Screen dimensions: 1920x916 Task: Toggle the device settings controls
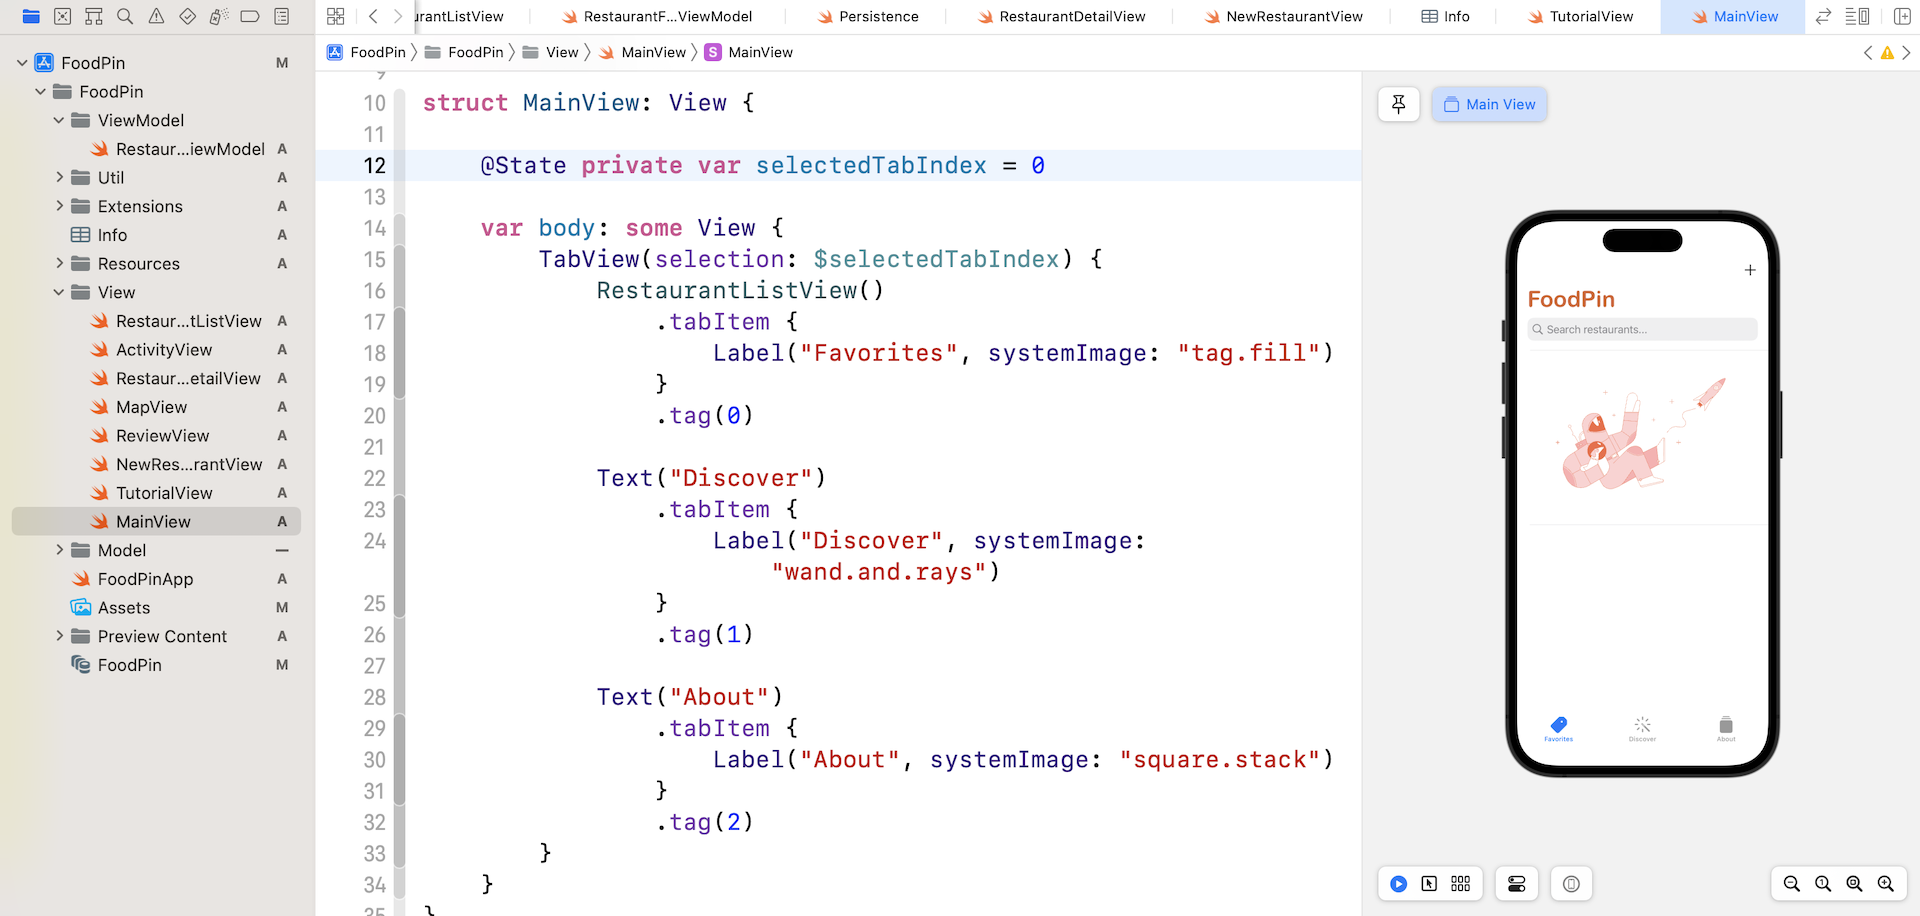[1516, 883]
